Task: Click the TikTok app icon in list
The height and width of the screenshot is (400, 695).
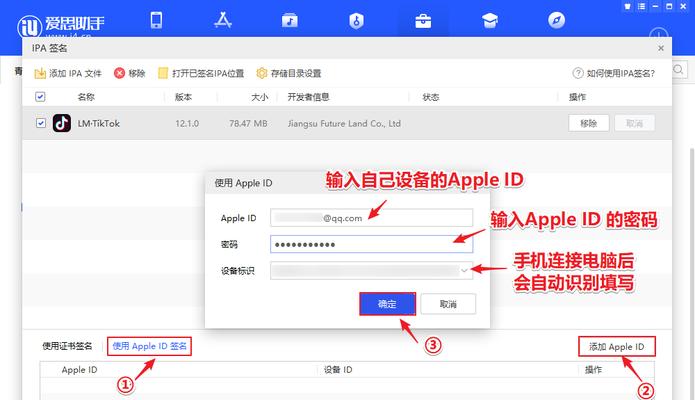Action: 62,123
